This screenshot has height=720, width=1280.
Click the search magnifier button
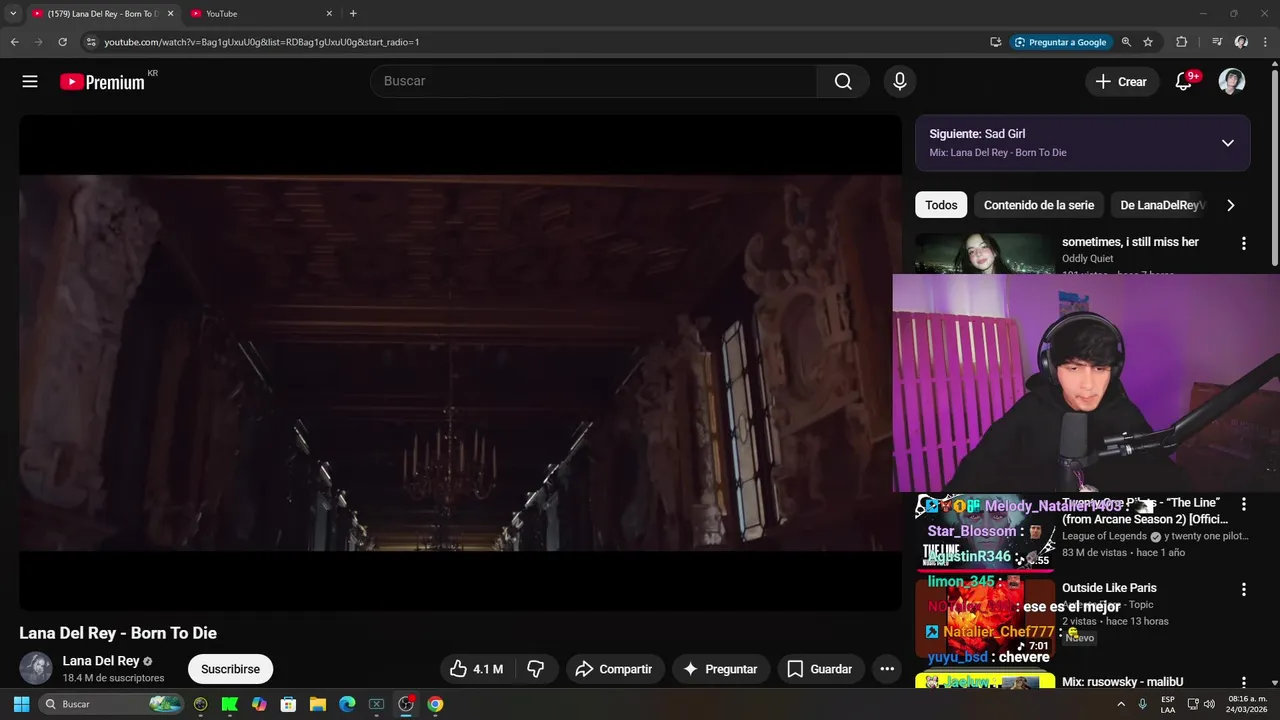pyautogui.click(x=843, y=81)
